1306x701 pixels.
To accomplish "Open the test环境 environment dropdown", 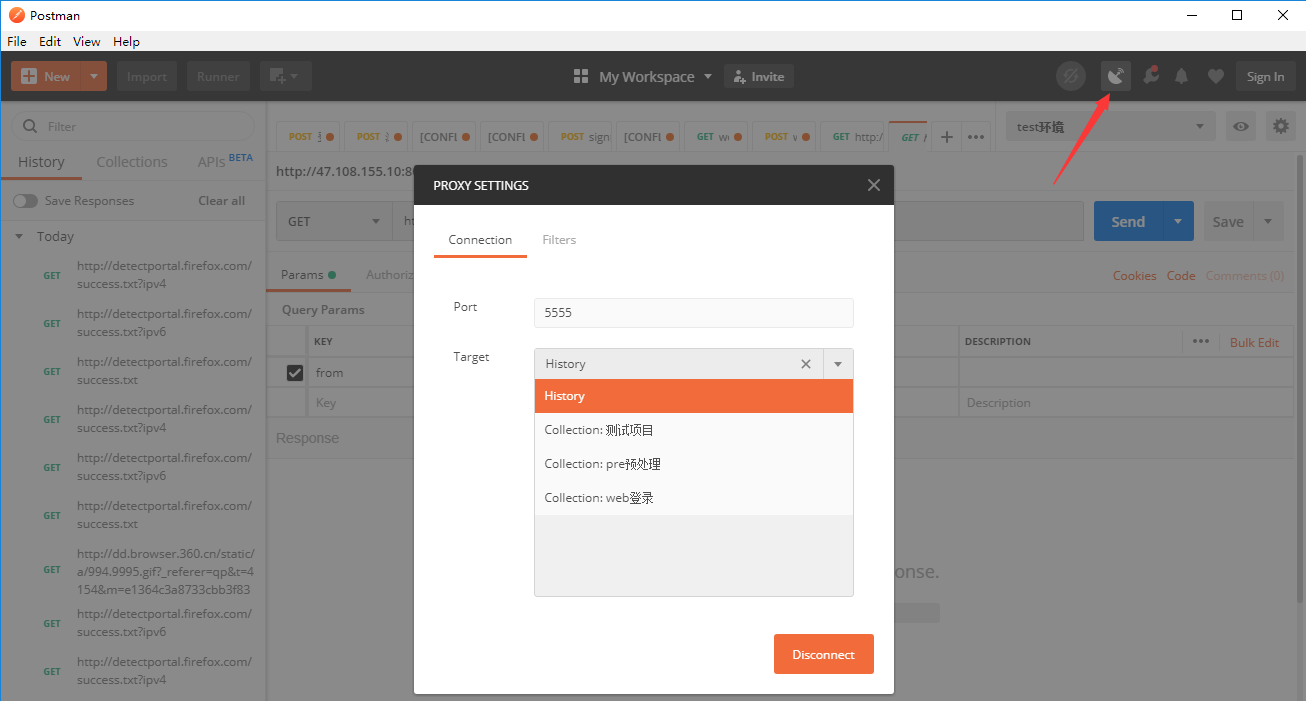I will click(1111, 126).
